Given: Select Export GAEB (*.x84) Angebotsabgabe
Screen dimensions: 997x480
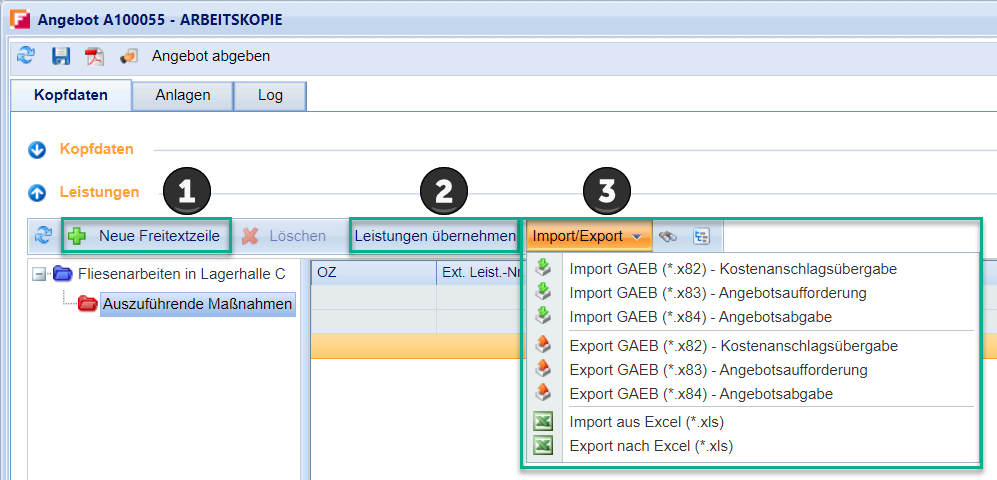Looking at the screenshot, I should (x=700, y=394).
